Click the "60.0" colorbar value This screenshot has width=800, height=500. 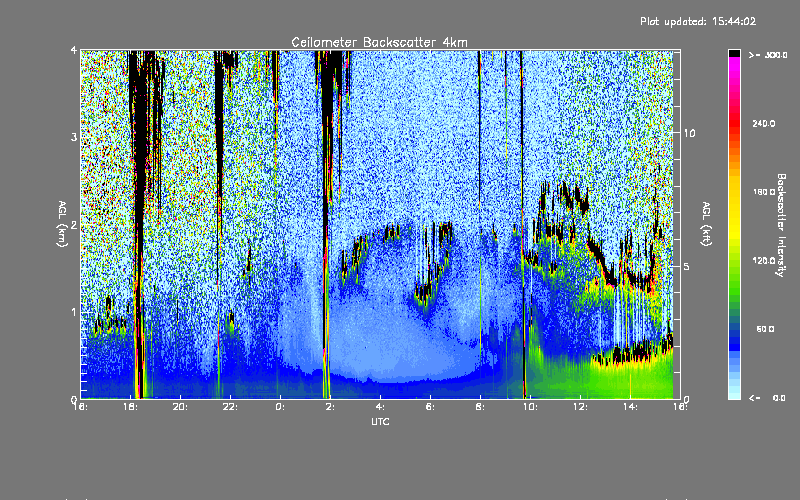(765, 330)
